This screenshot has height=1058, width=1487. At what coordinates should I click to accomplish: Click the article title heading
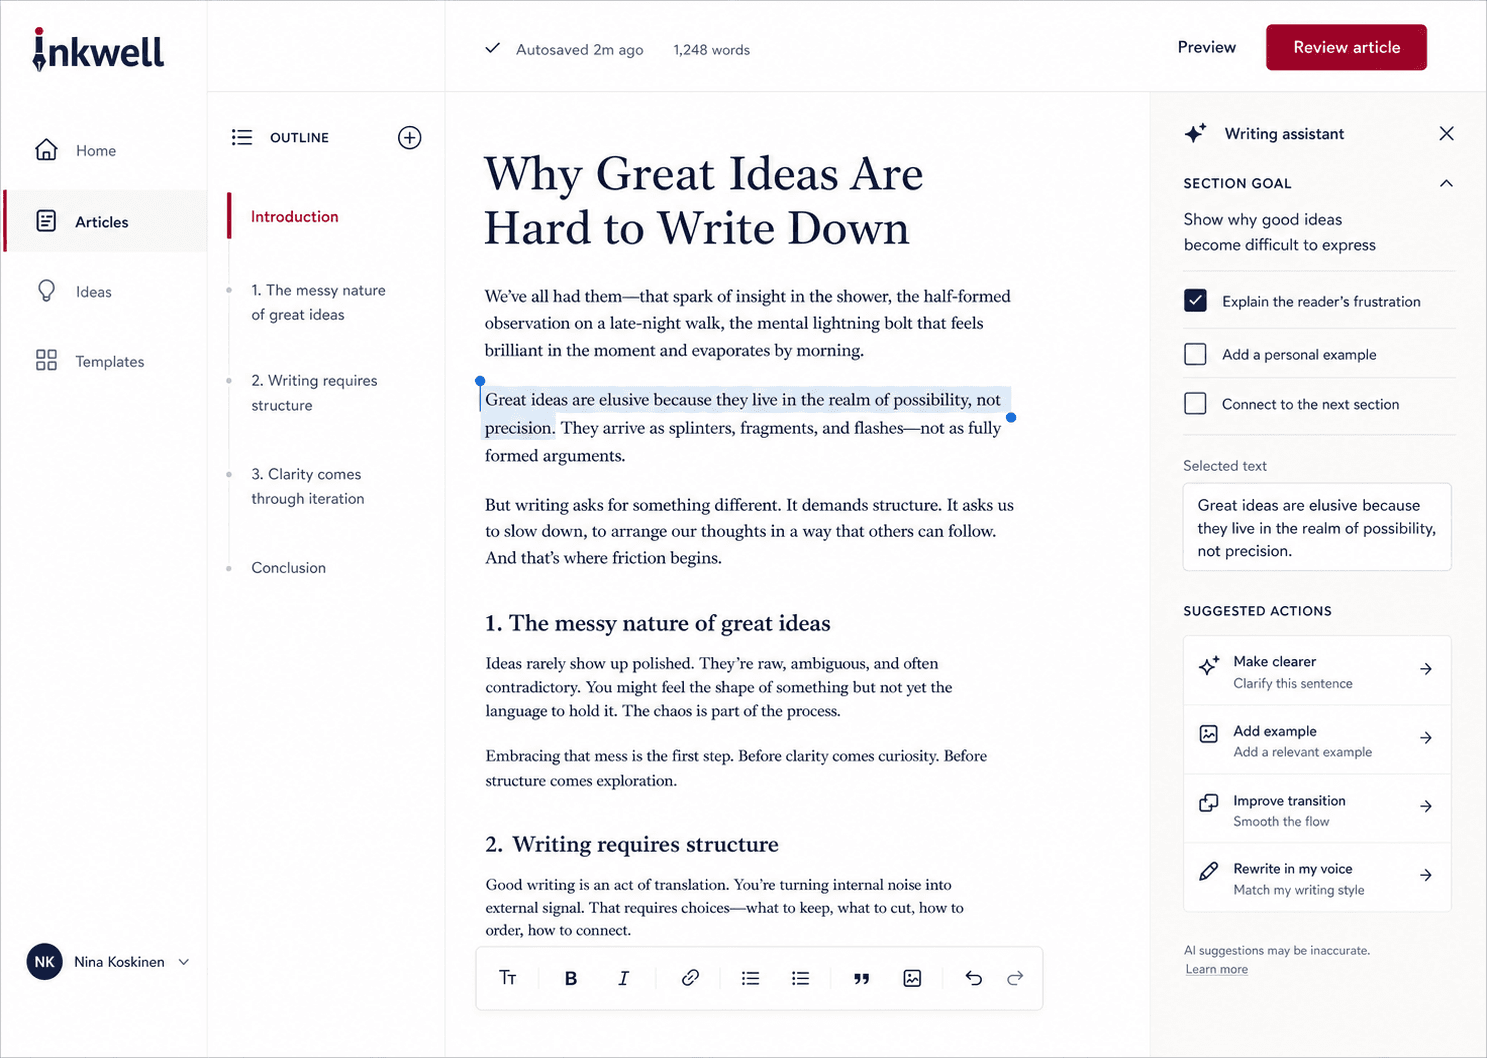703,200
